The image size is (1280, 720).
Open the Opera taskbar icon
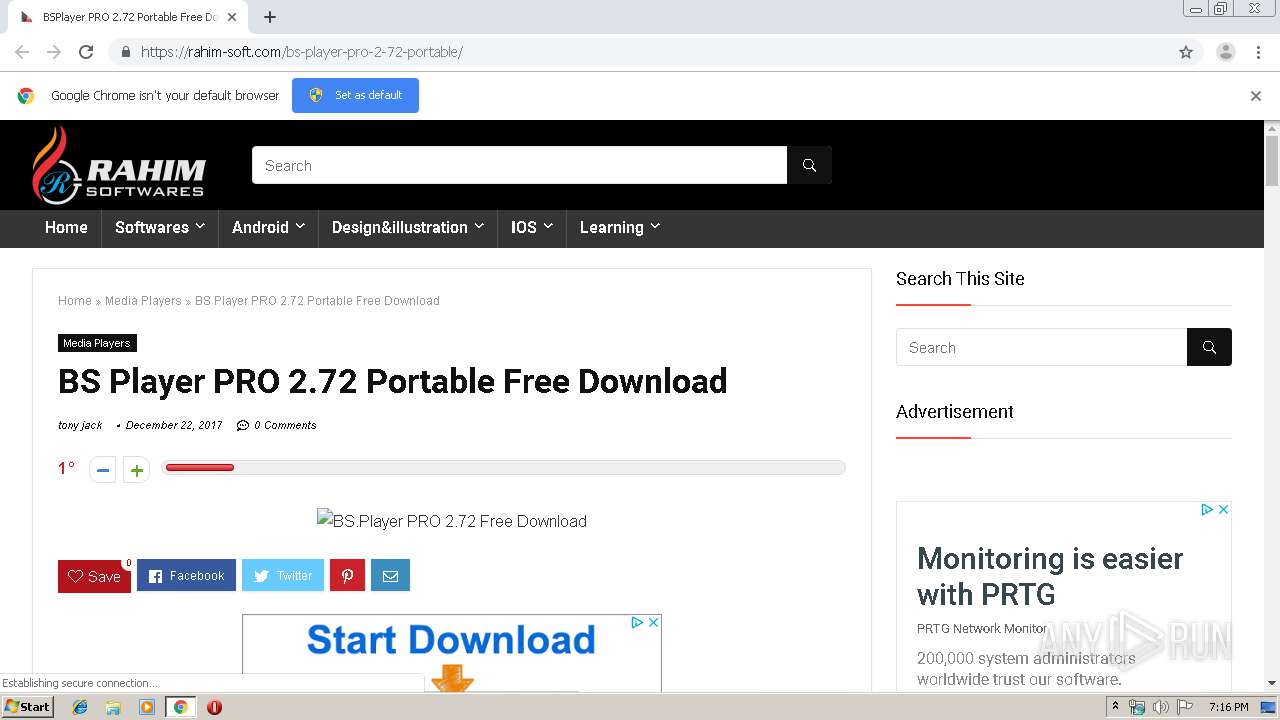pyautogui.click(x=214, y=707)
